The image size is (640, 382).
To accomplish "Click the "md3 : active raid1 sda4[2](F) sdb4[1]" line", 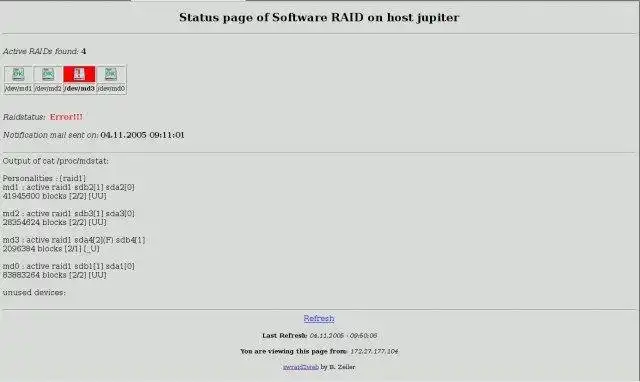I will 74,240.
